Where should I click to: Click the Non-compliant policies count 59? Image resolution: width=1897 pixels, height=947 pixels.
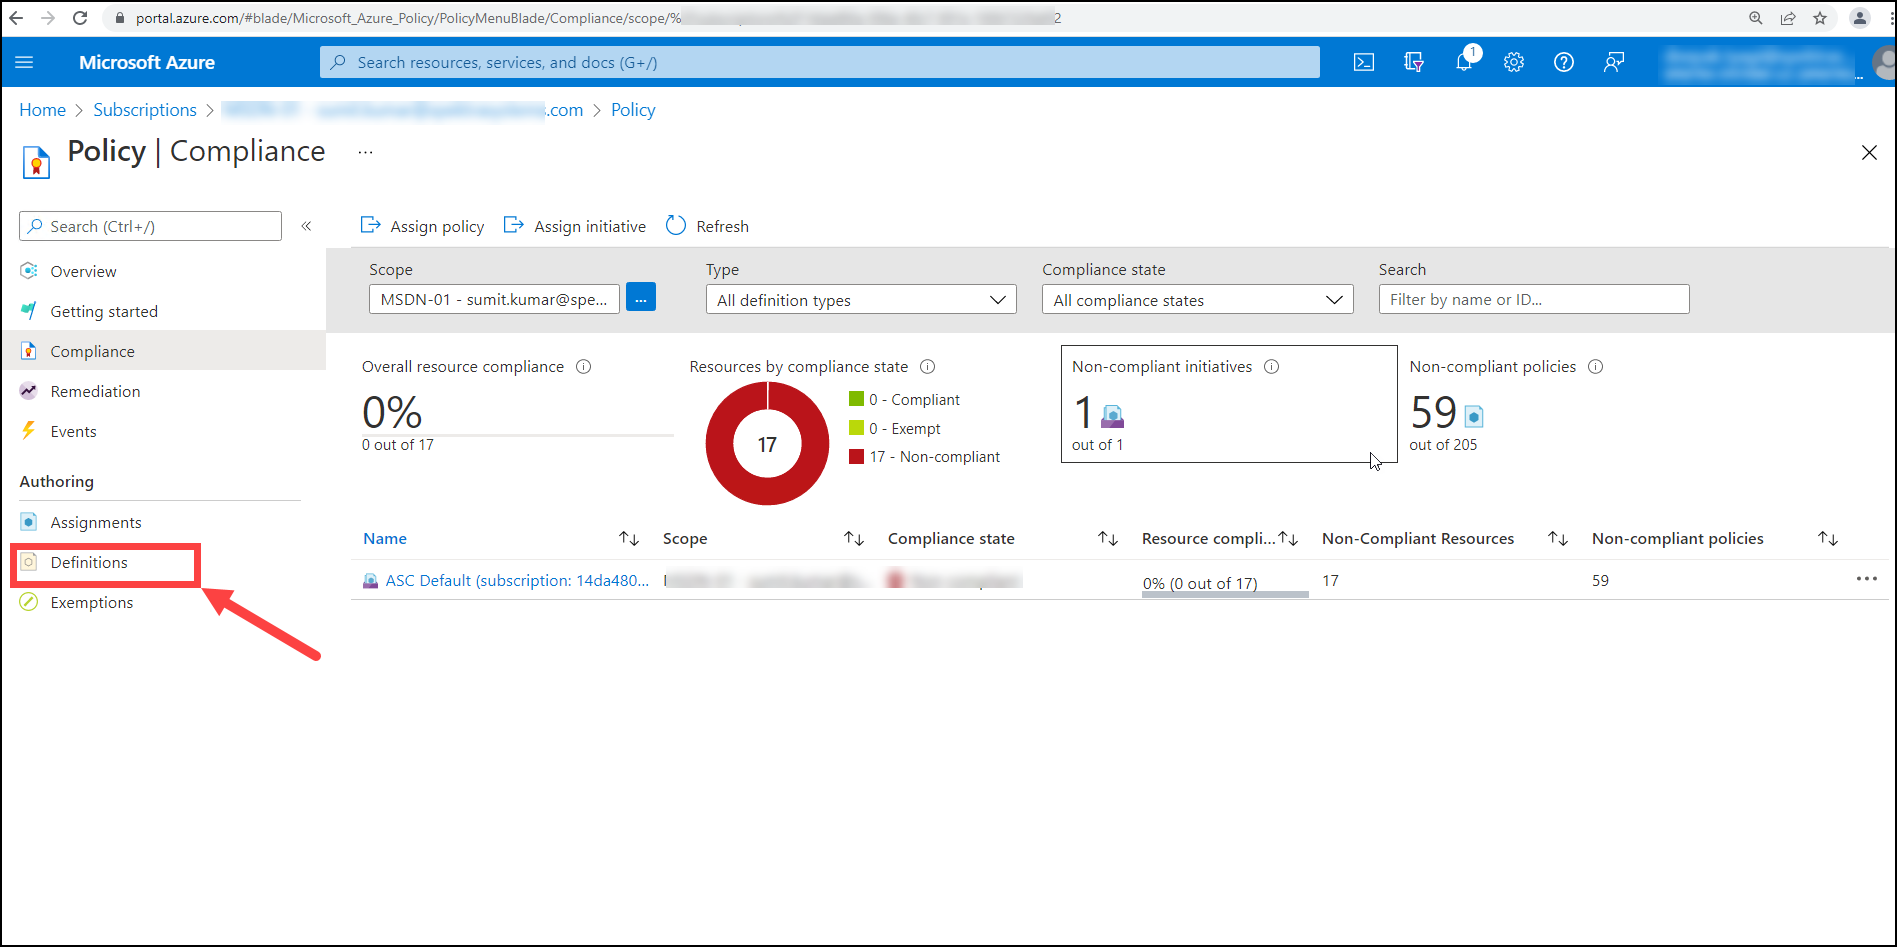[1434, 412]
